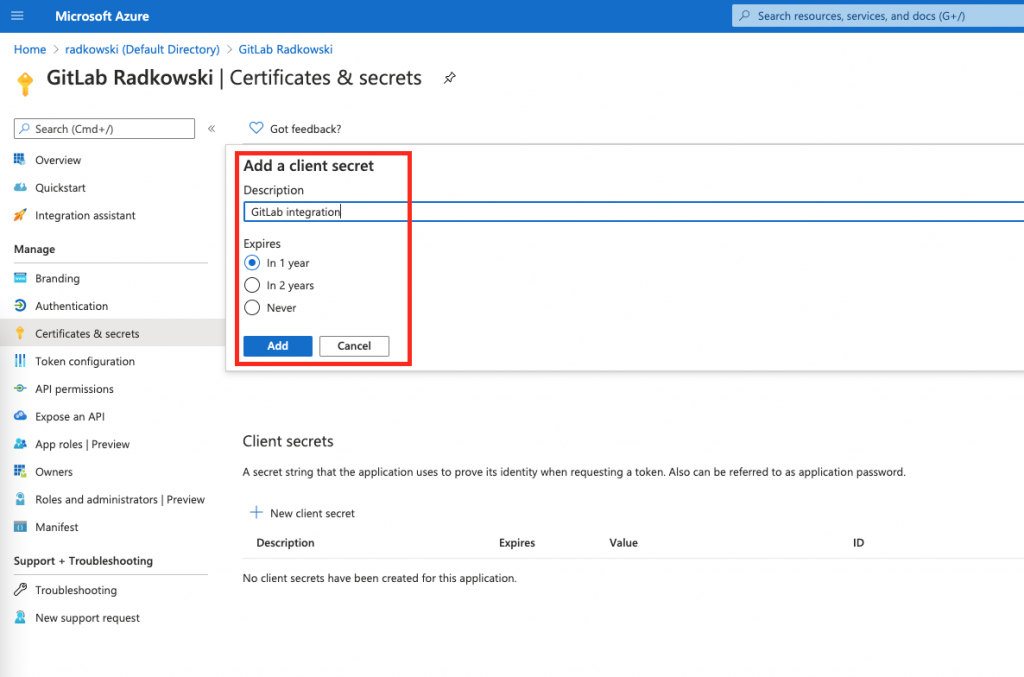This screenshot has height=677, width=1024.
Task: Focus the Description text field
Action: [x=633, y=212]
